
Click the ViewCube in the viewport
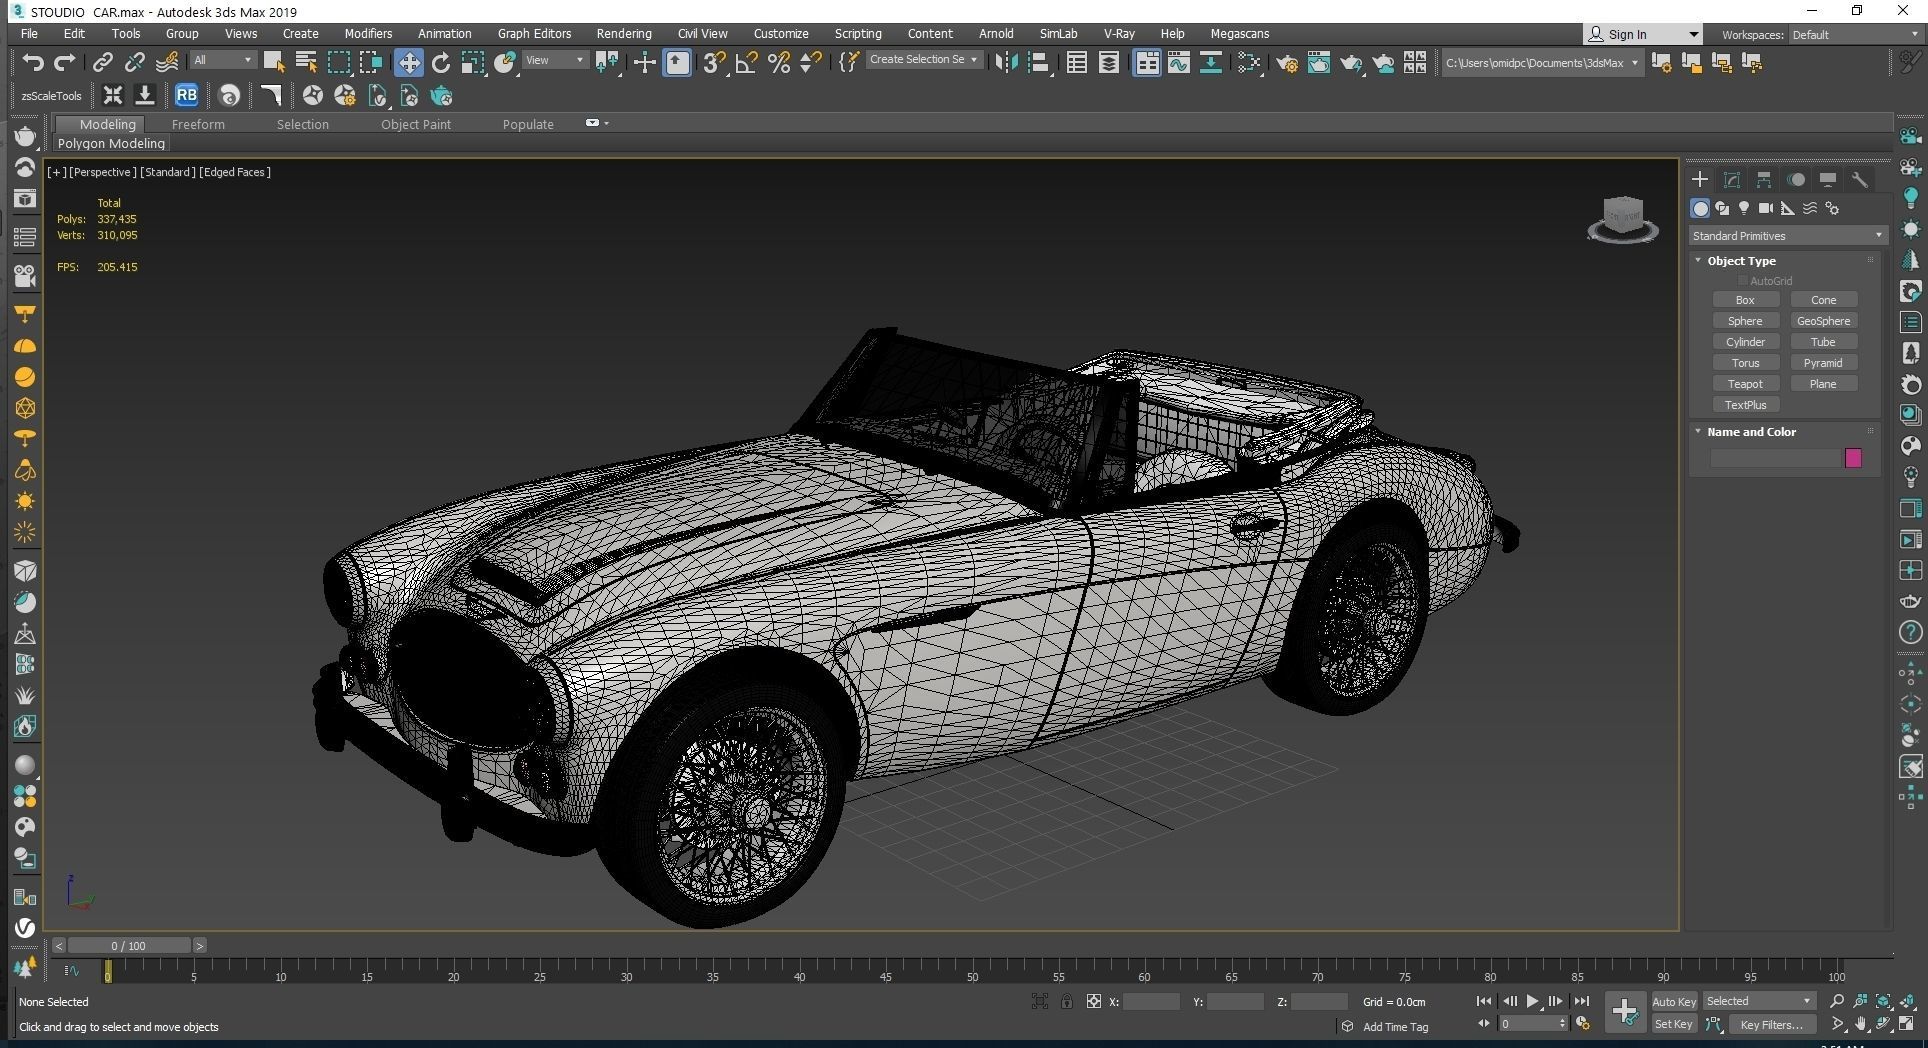pos(1623,219)
